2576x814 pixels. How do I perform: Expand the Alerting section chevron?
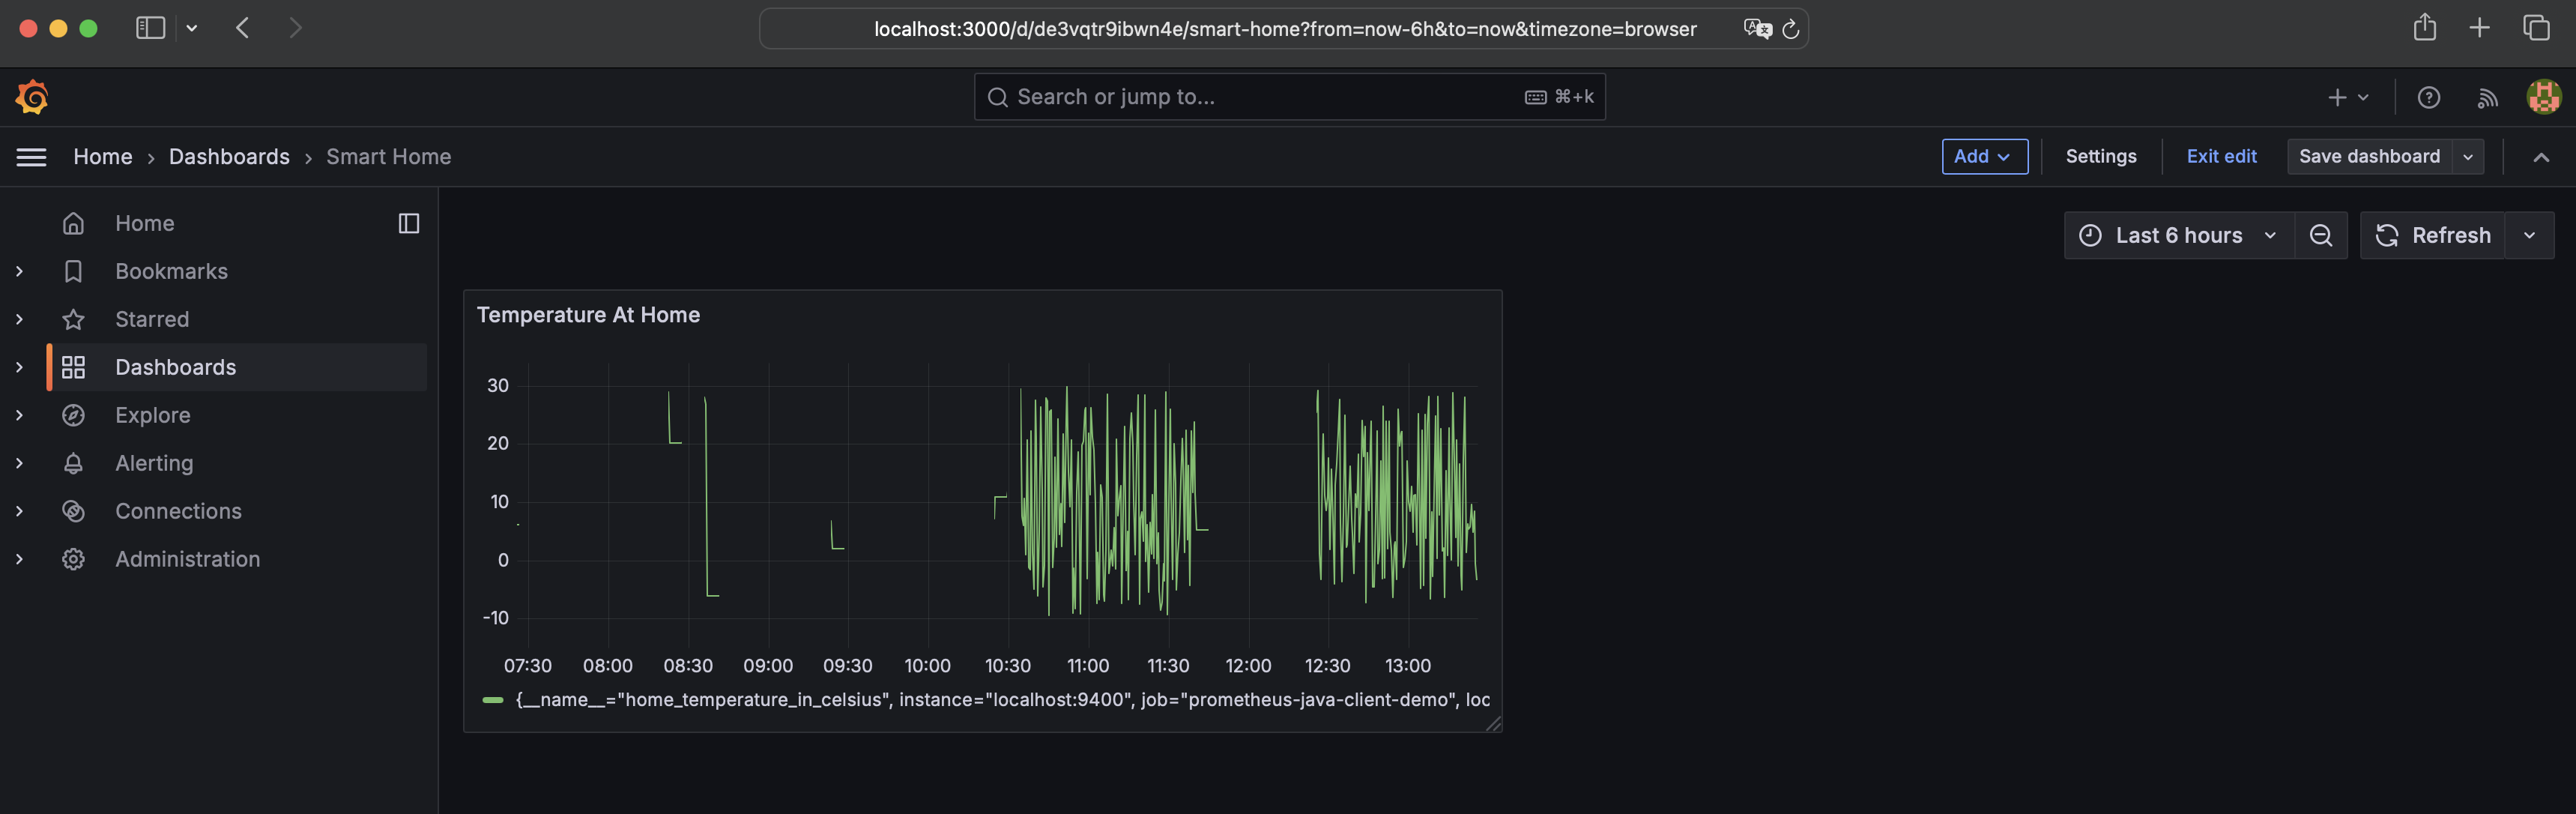[19, 463]
